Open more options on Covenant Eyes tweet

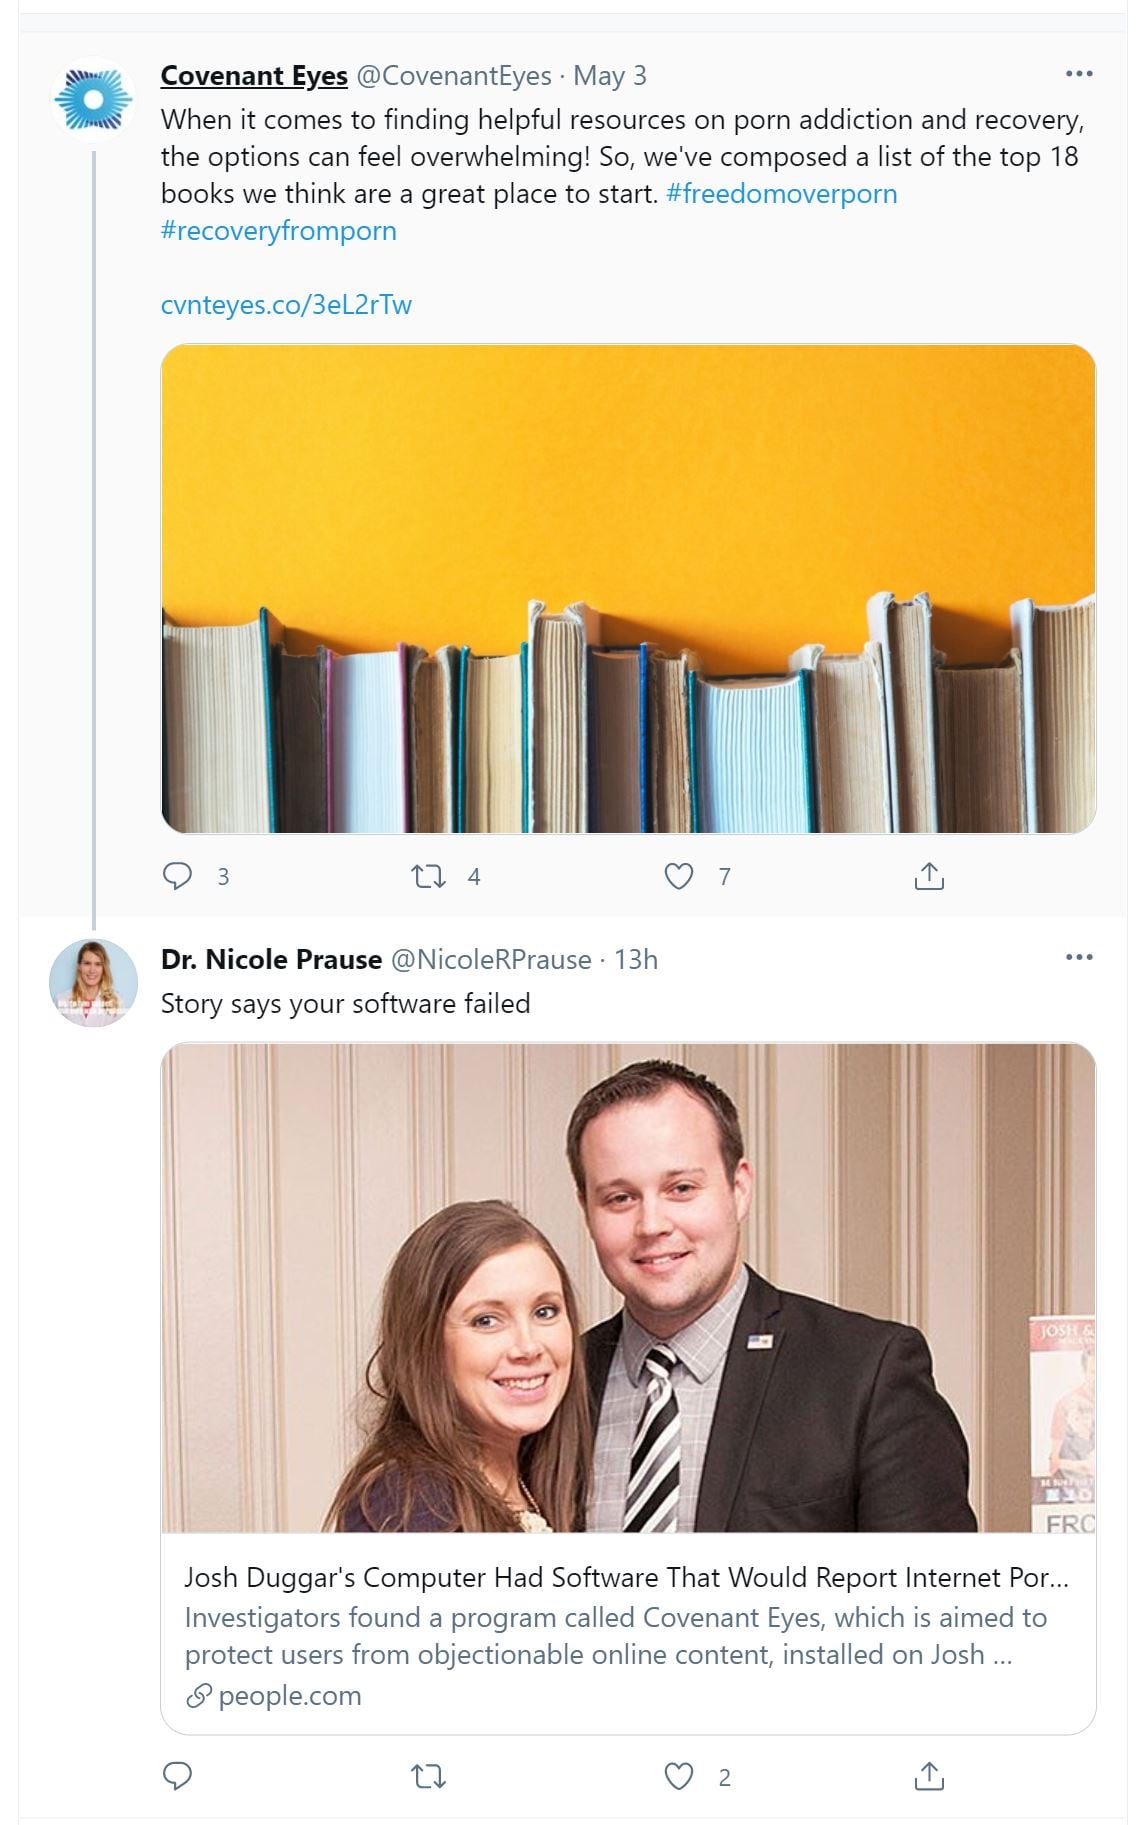click(x=1079, y=74)
